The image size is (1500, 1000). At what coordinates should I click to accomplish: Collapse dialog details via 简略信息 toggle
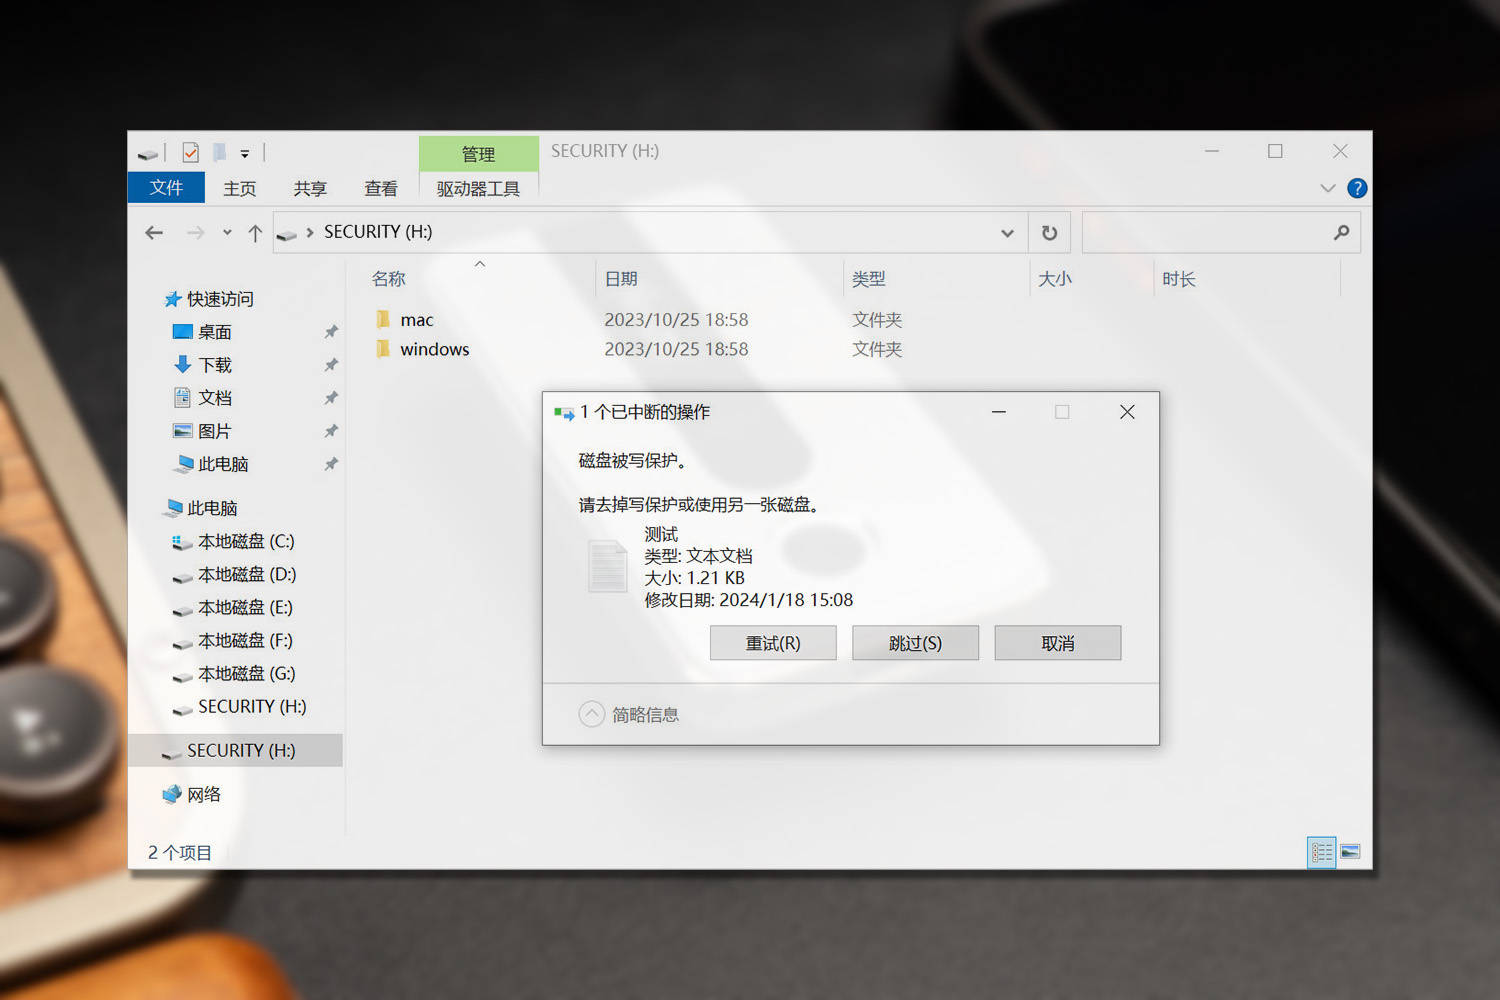click(x=629, y=714)
